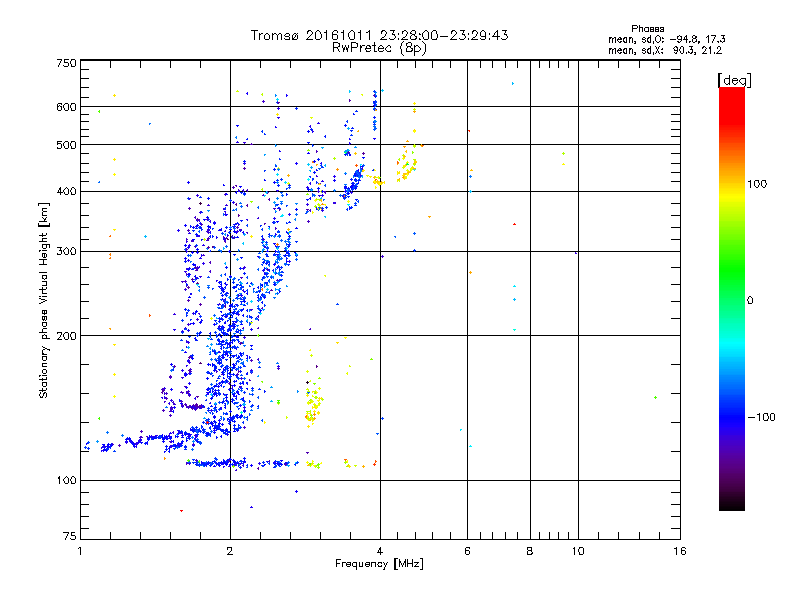Click the x-axis tick label '4'
This screenshot has height=600, width=800.
(x=380, y=551)
